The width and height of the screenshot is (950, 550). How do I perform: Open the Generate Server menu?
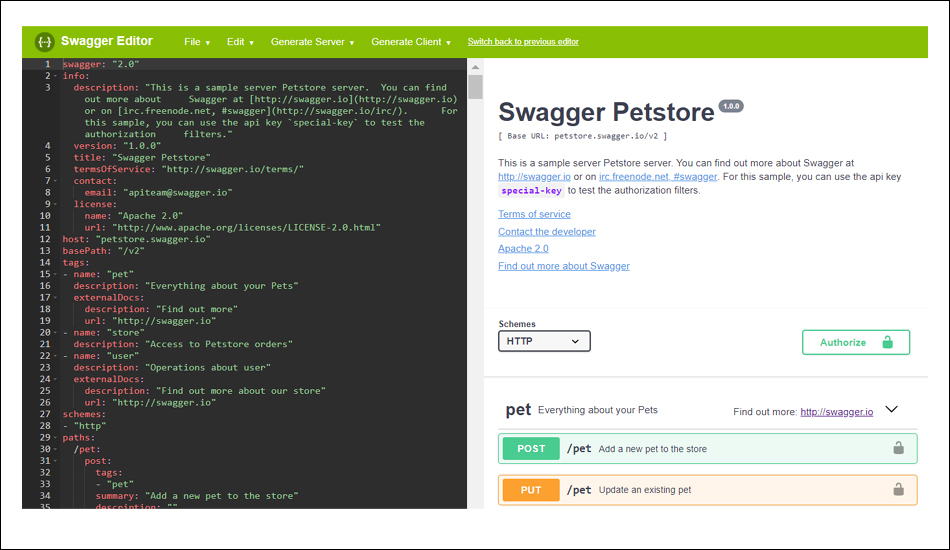[x=312, y=42]
